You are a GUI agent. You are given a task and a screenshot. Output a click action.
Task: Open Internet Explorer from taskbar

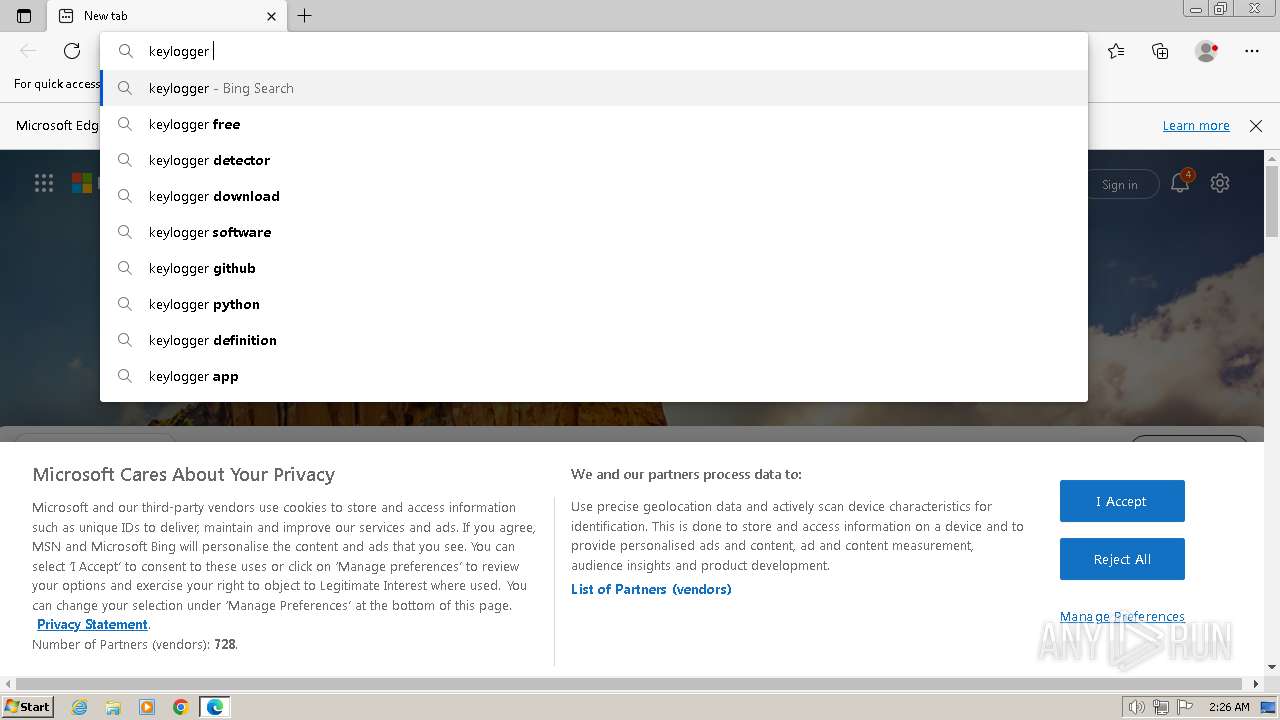pos(80,707)
